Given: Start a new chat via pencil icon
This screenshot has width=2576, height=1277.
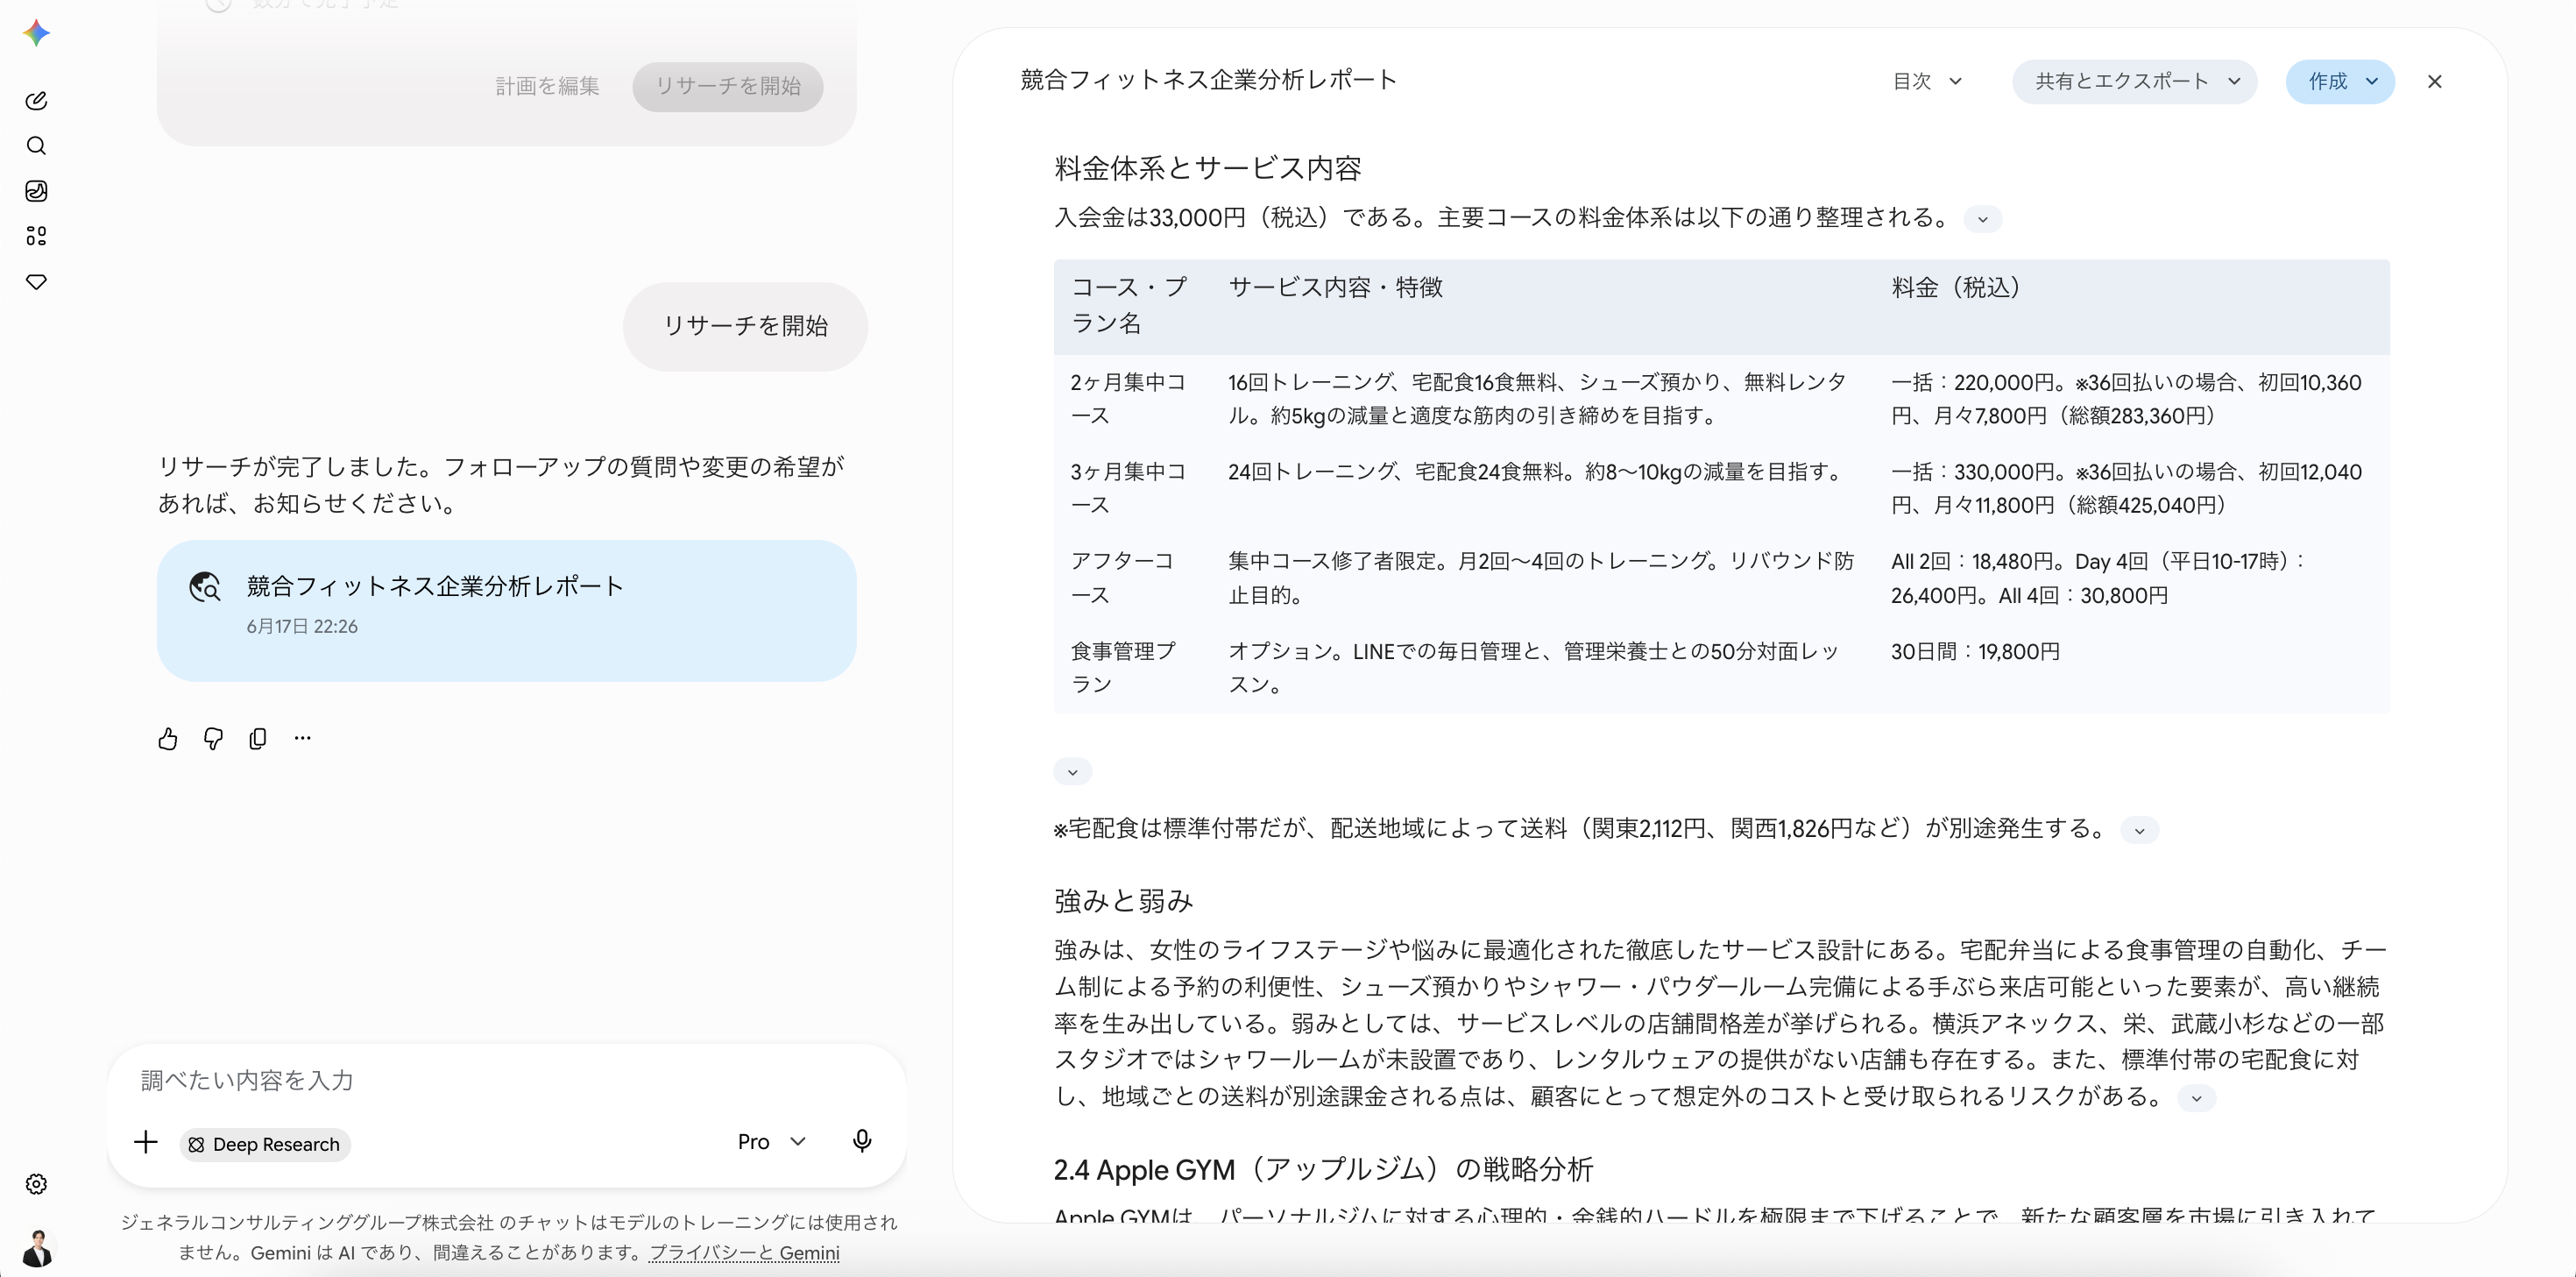Looking at the screenshot, I should pyautogui.click(x=36, y=101).
